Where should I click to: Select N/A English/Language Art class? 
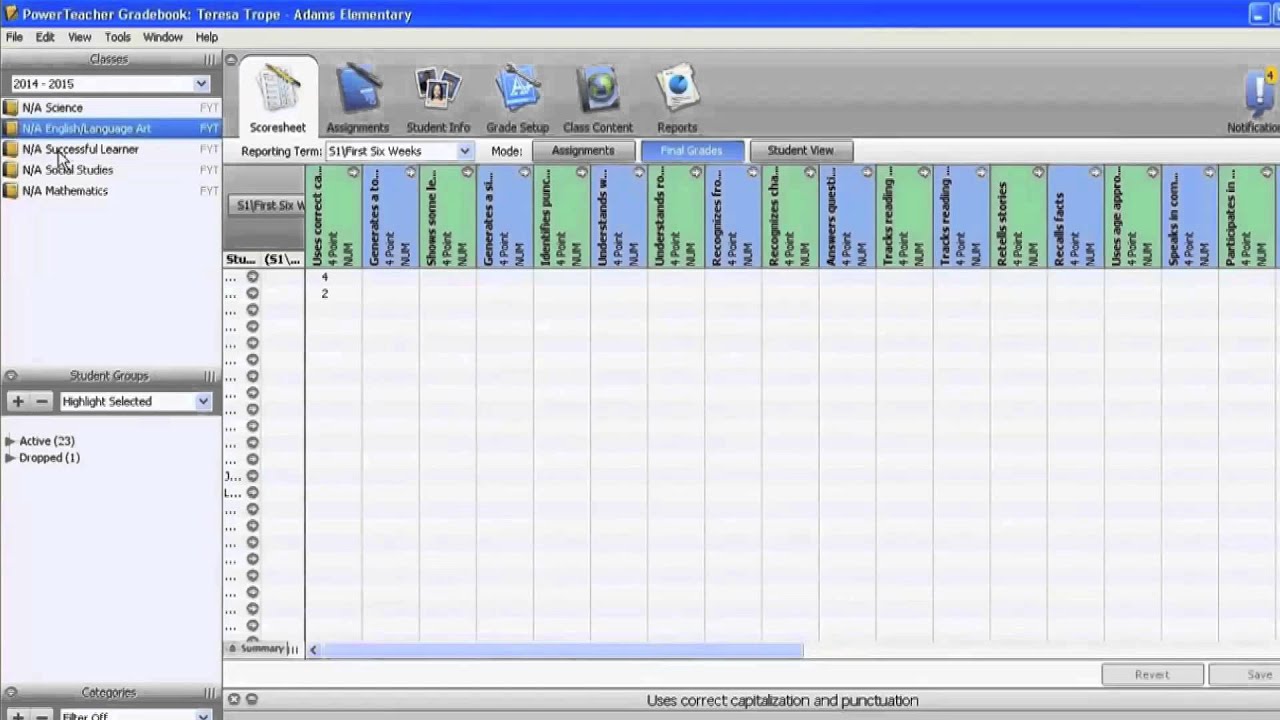(x=110, y=129)
